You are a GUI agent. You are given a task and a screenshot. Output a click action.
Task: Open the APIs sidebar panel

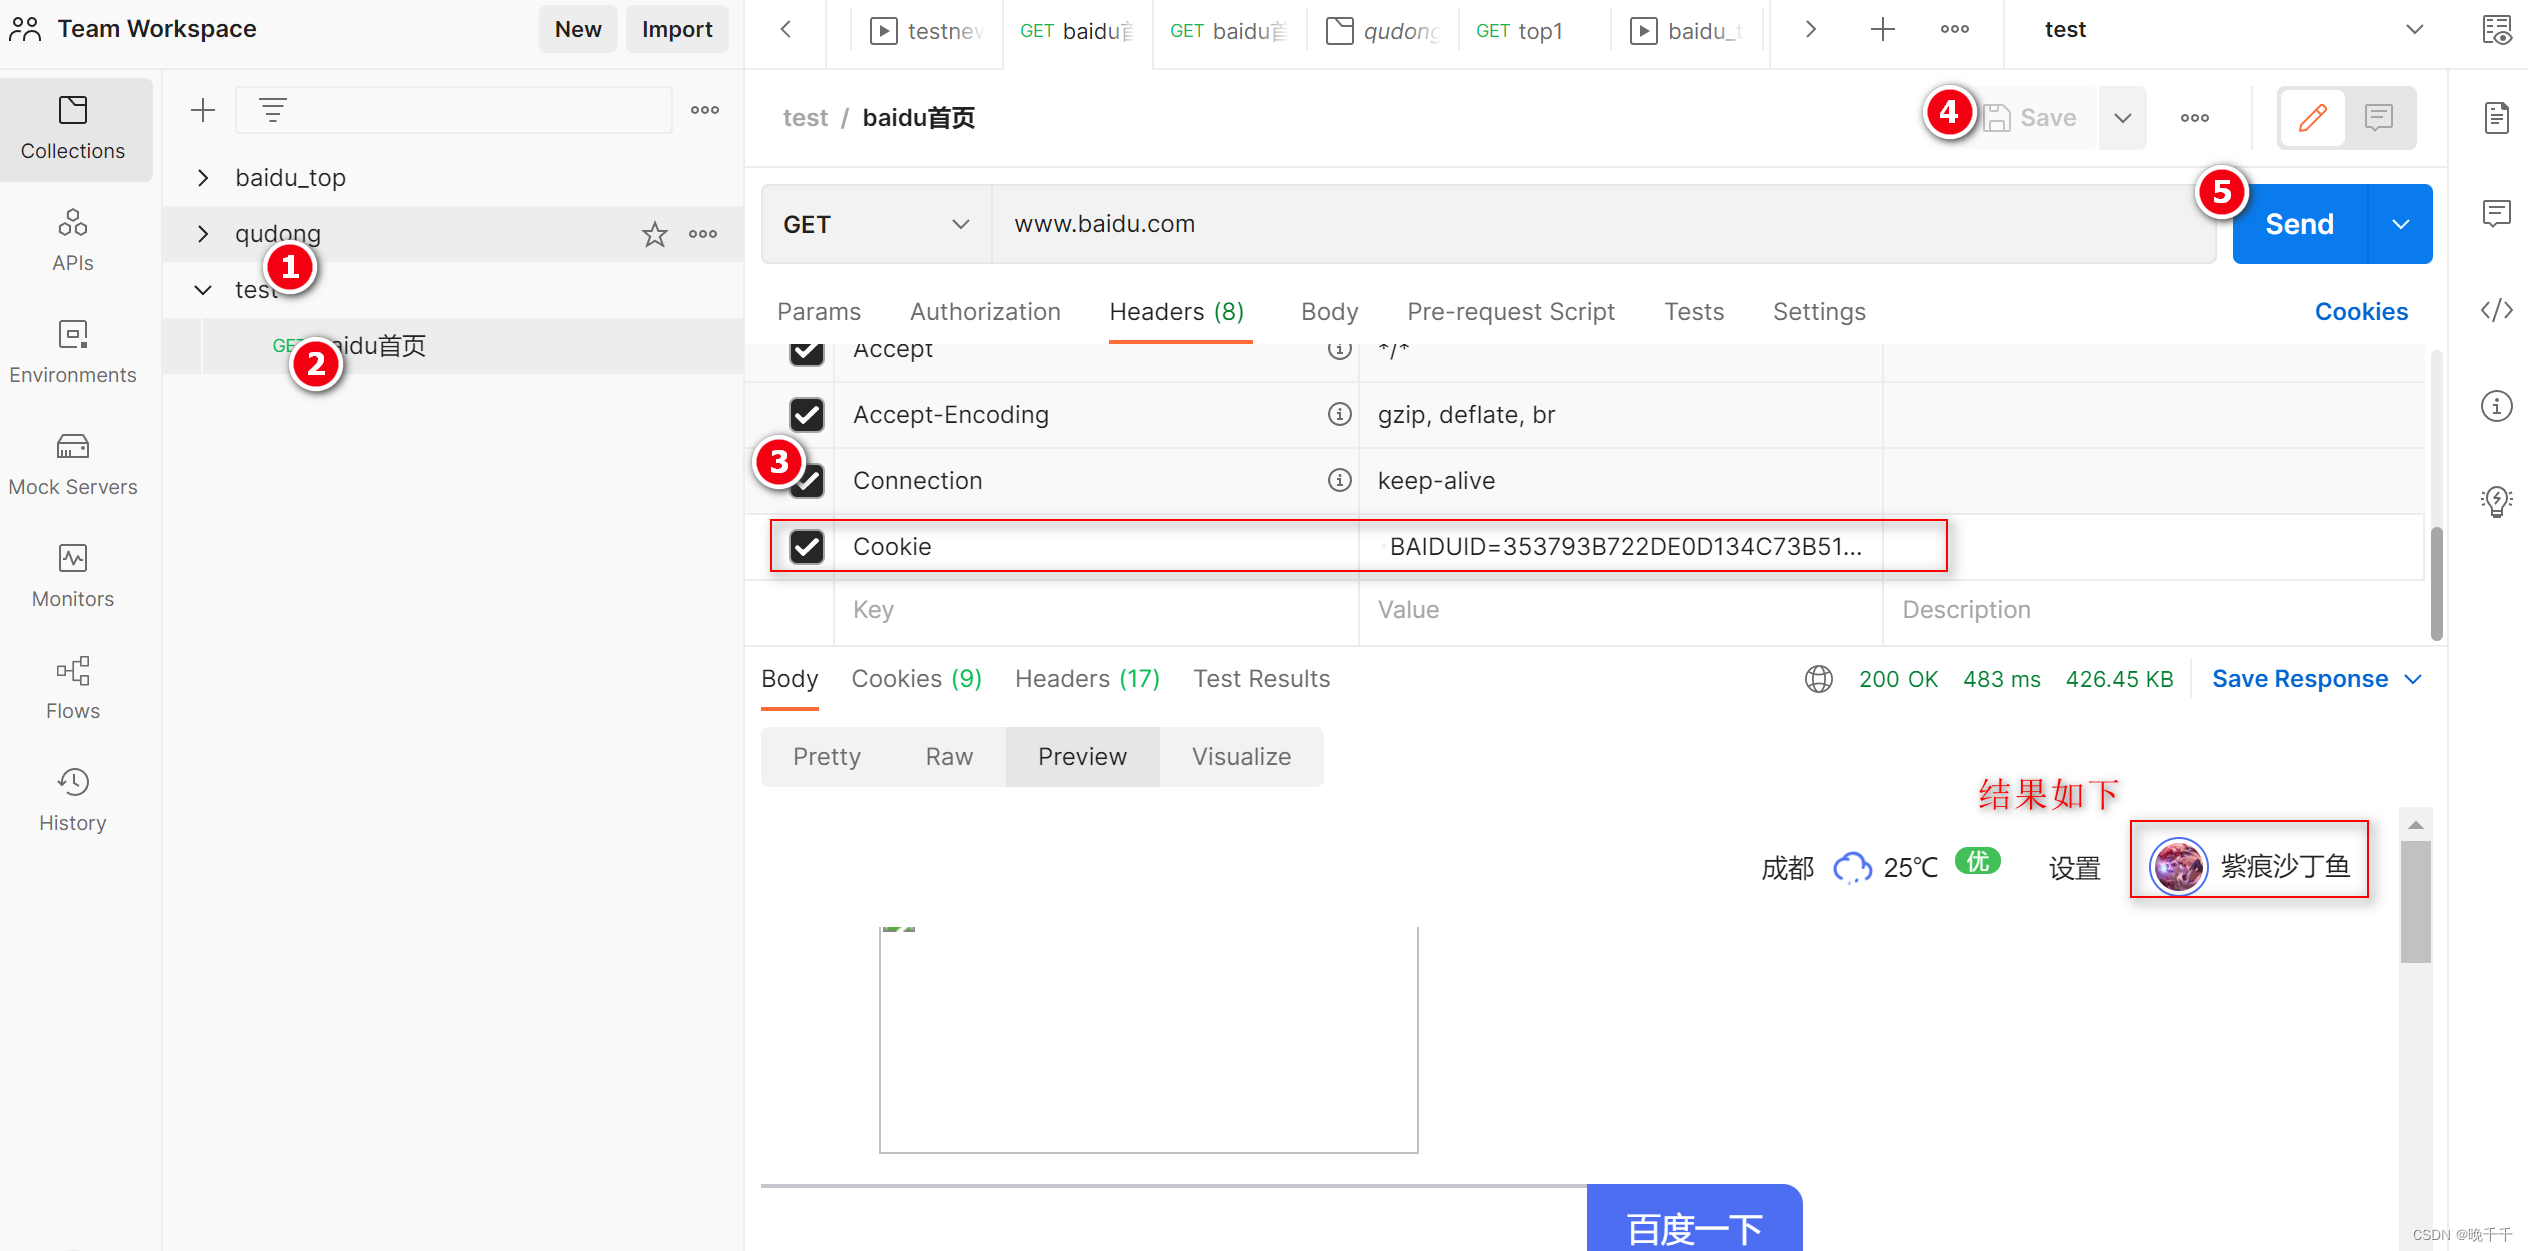(73, 240)
